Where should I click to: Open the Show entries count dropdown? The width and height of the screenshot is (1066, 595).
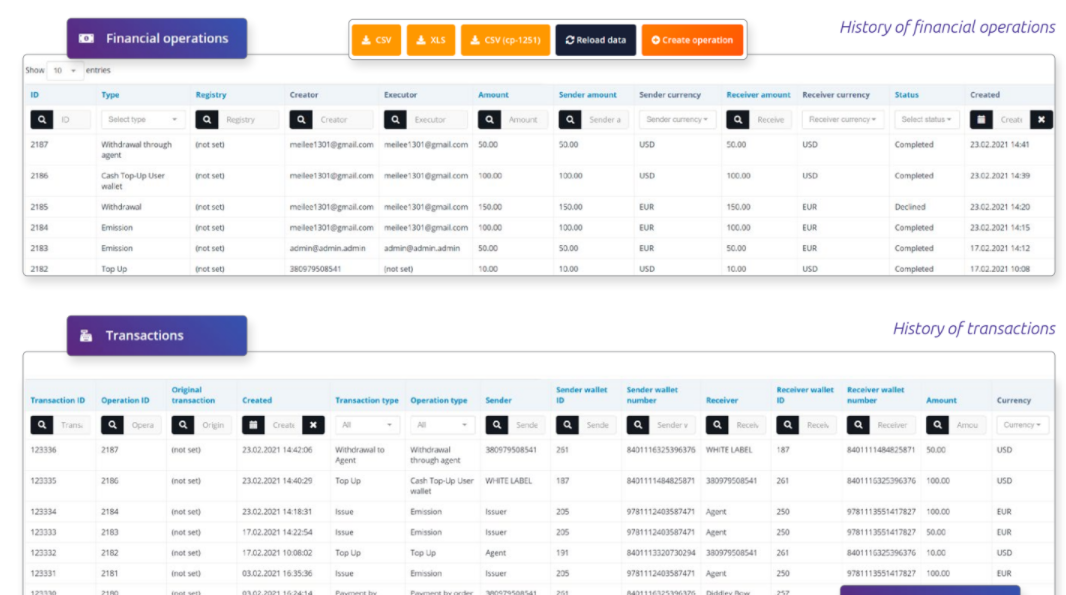coord(64,71)
